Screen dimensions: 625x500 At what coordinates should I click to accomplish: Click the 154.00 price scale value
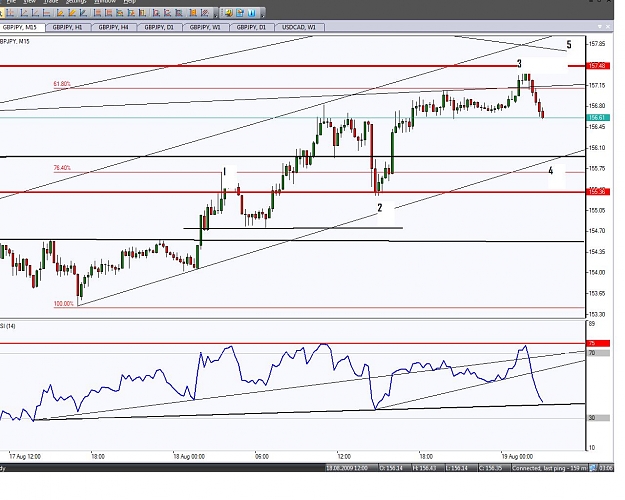pyautogui.click(x=597, y=273)
